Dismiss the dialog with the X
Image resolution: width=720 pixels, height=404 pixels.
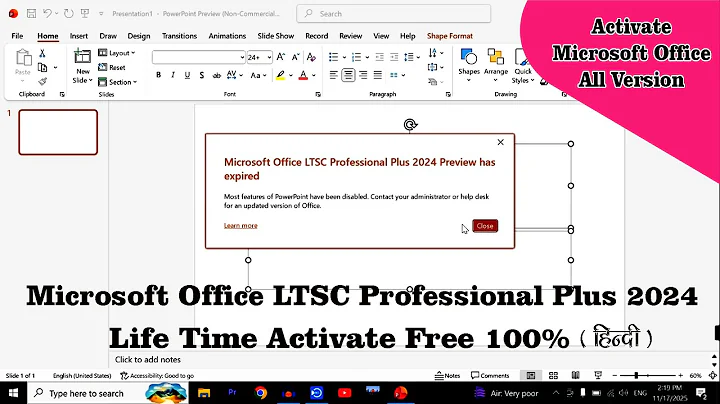click(501, 142)
